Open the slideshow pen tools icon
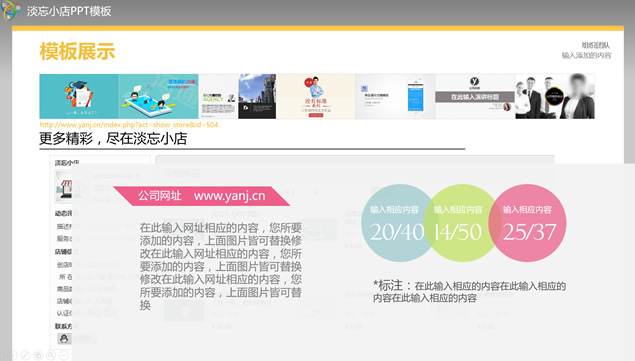The width and height of the screenshot is (635, 361). tap(25, 355)
